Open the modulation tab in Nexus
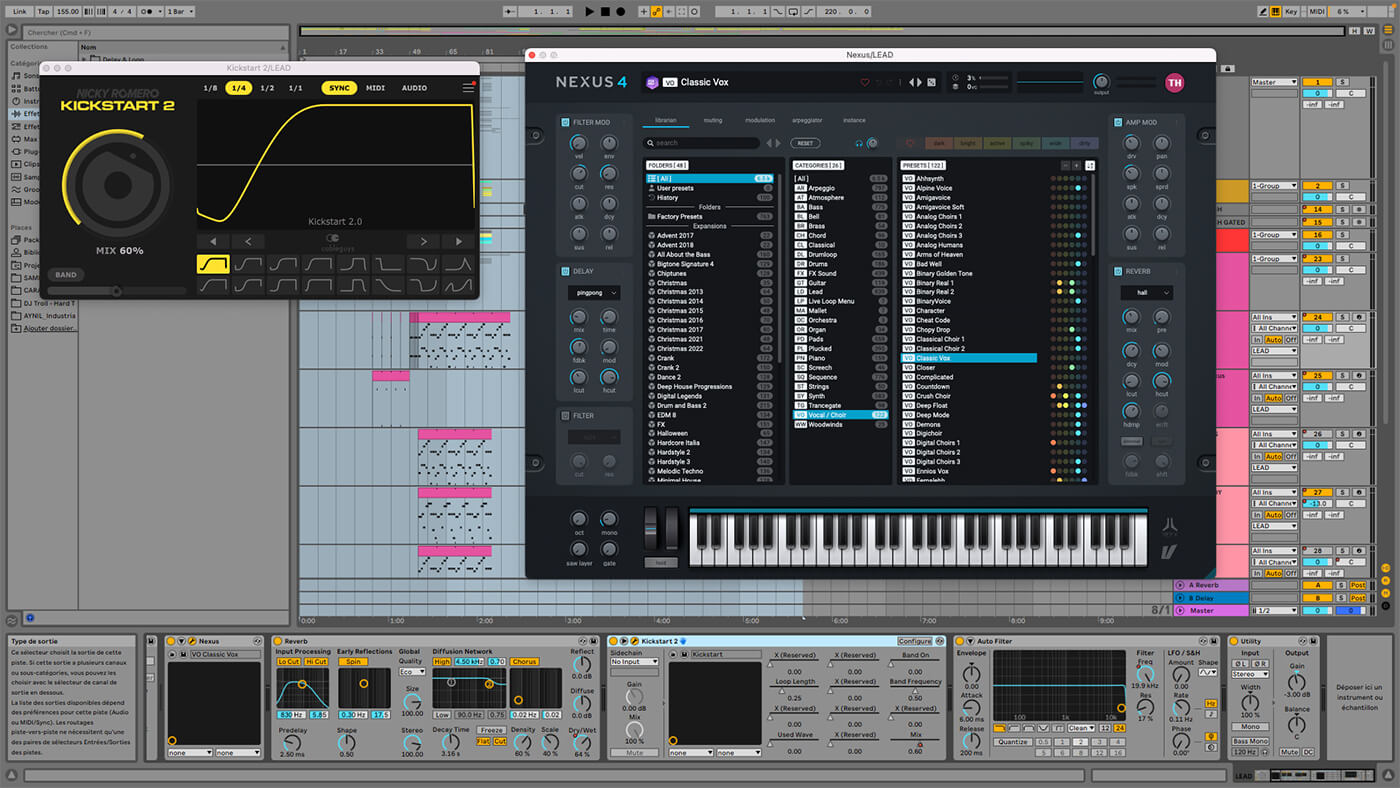 coord(759,120)
